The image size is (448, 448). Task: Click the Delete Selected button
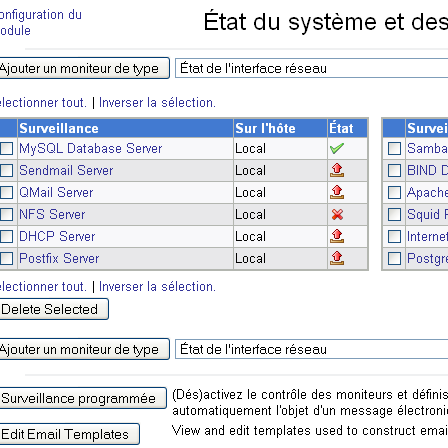coord(54,309)
